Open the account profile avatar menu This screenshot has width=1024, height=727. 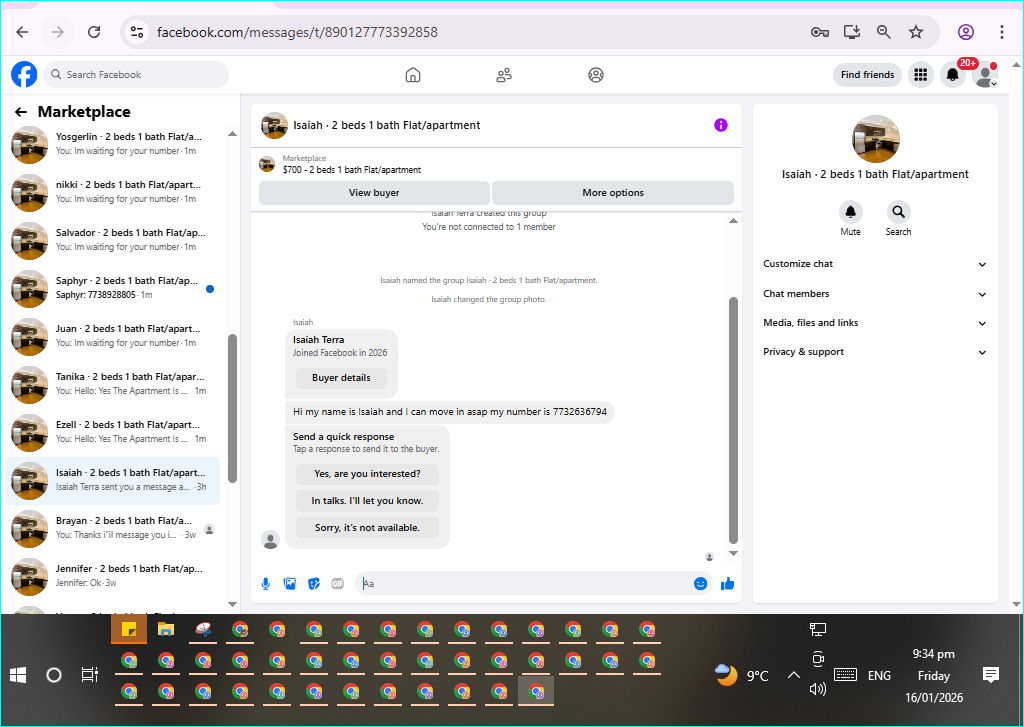point(985,75)
